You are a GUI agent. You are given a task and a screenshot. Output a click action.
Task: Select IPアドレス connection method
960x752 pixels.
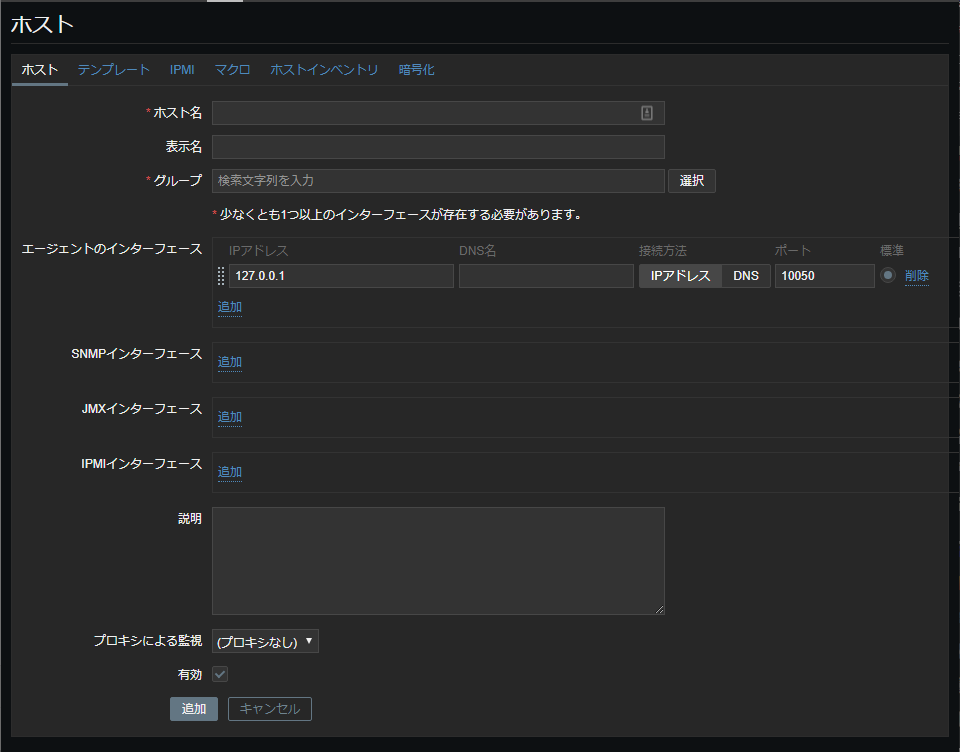pos(680,276)
